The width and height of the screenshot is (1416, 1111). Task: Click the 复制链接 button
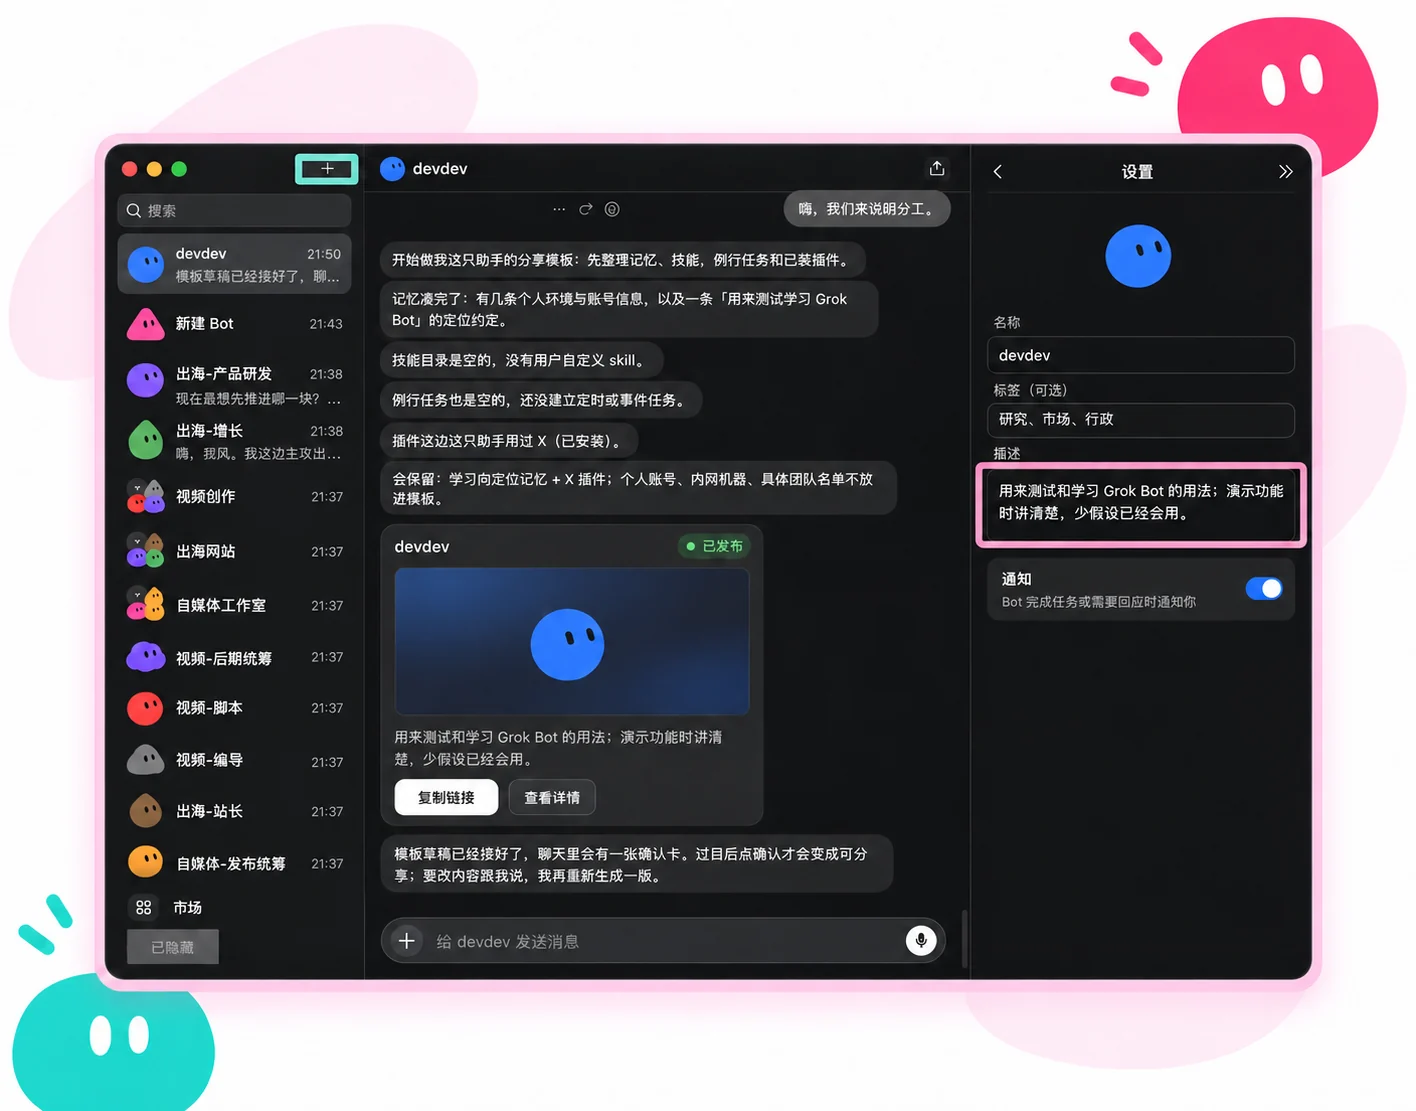point(446,797)
